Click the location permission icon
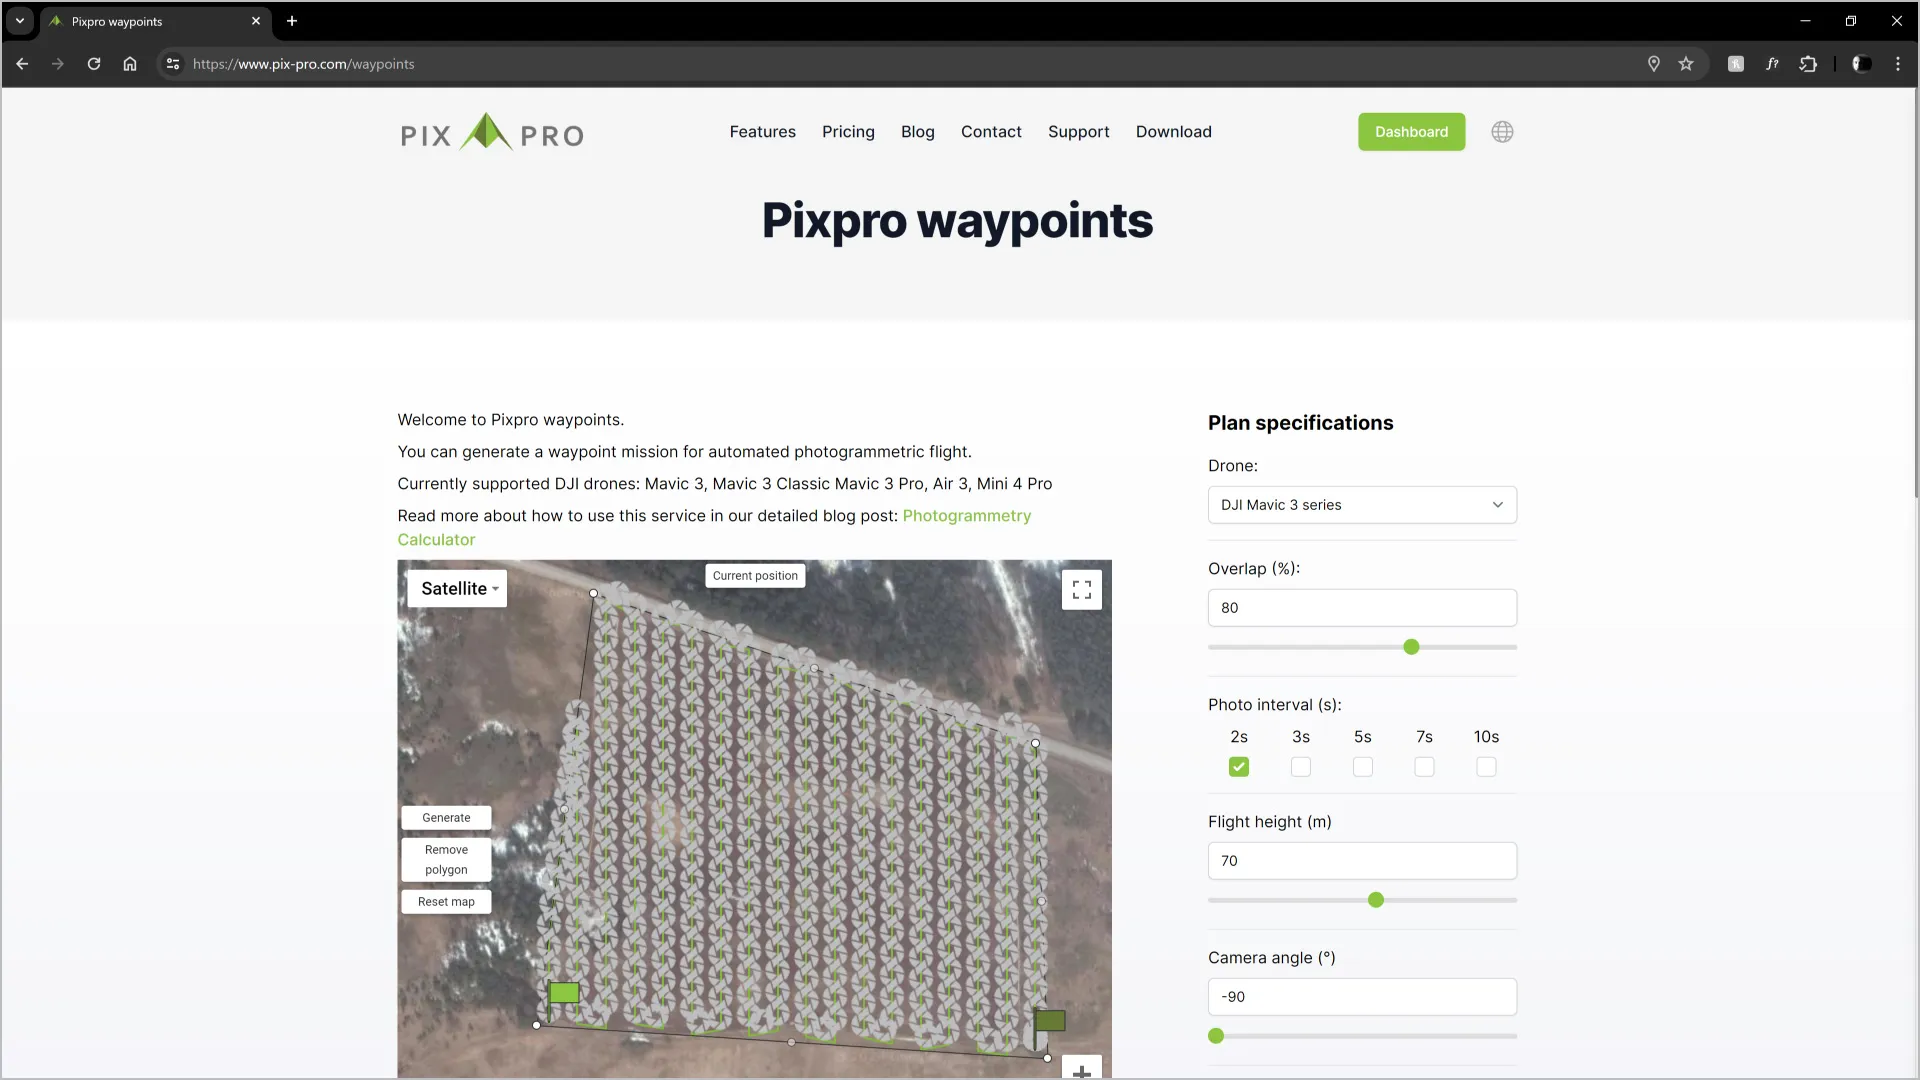This screenshot has height=1080, width=1920. click(1654, 64)
